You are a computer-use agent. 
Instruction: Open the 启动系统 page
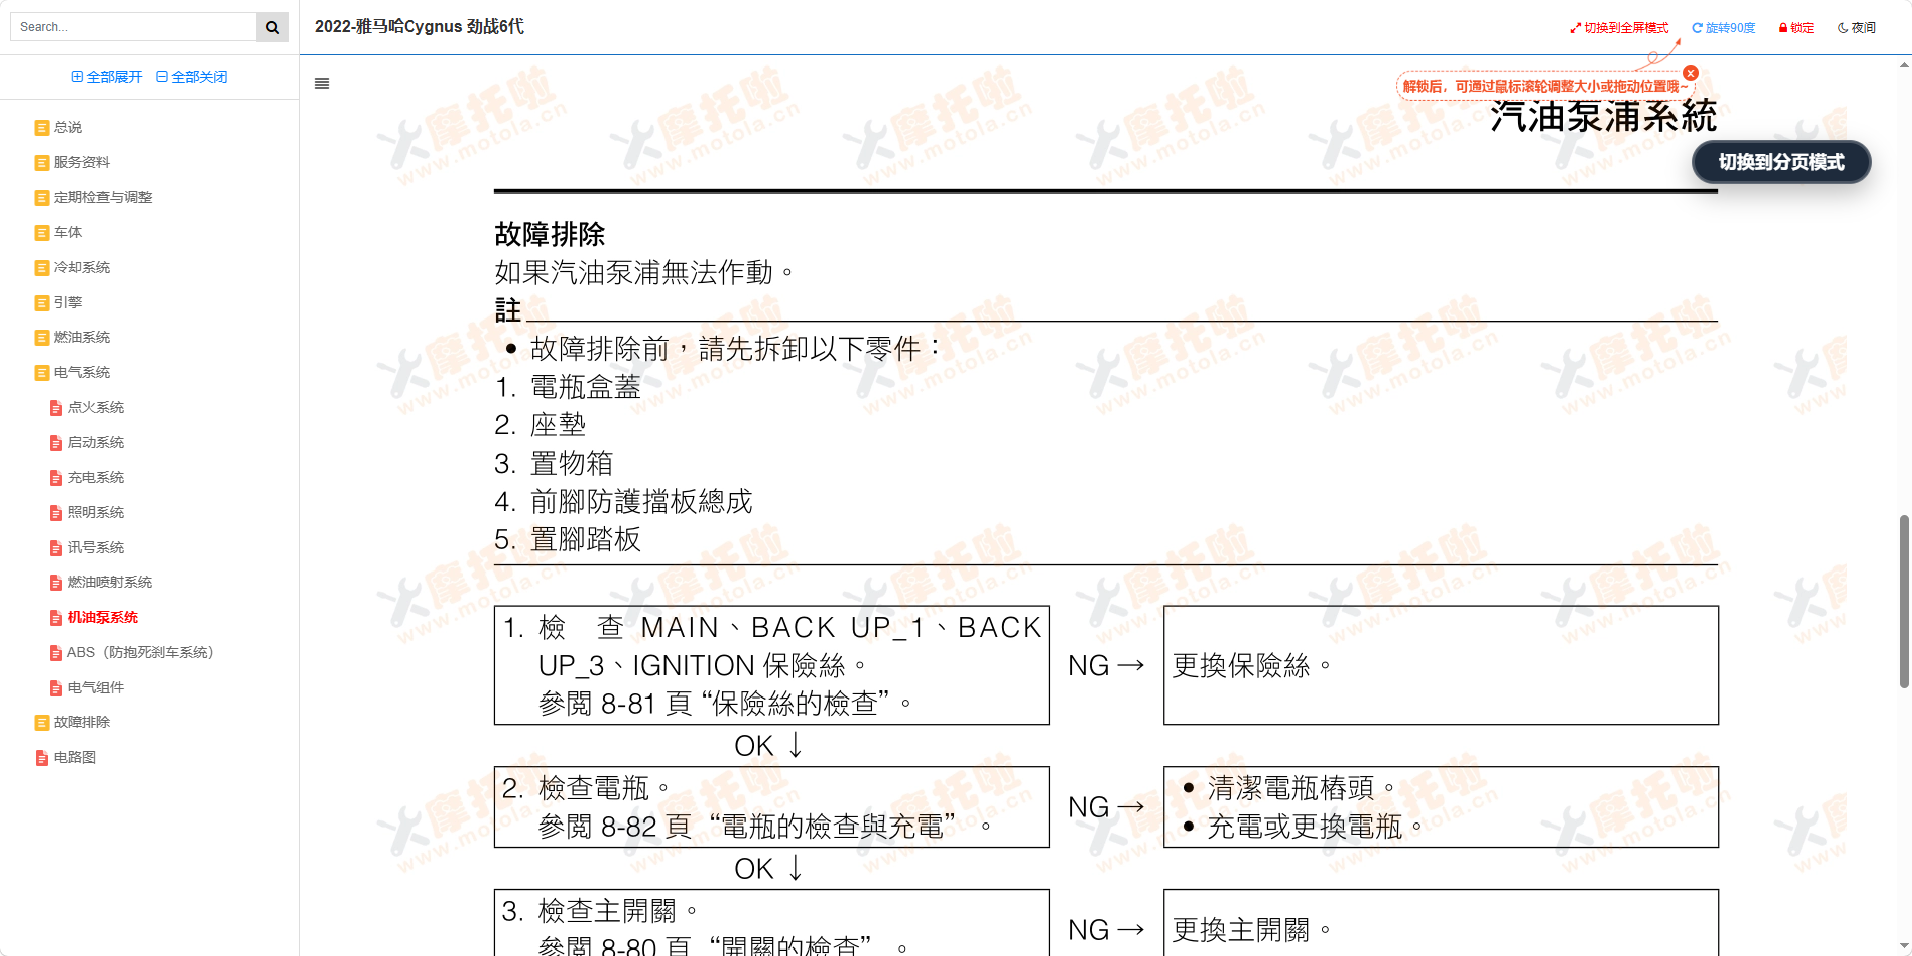tap(96, 442)
